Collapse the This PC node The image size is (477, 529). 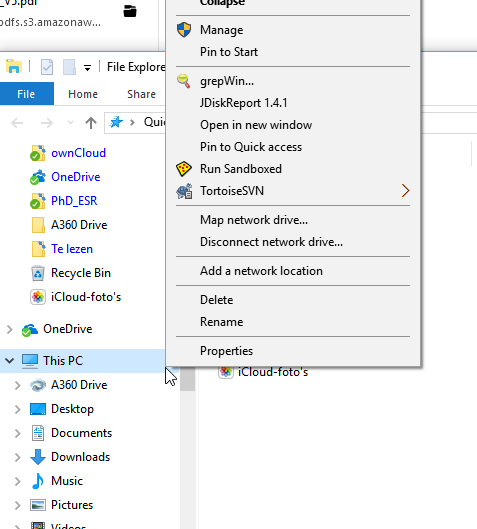pos(10,361)
